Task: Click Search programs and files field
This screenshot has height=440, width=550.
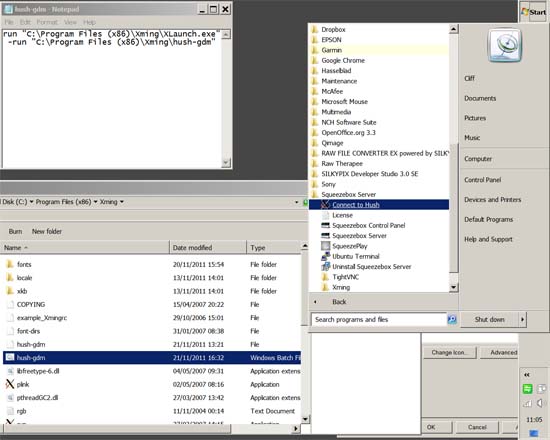Action: [x=379, y=319]
